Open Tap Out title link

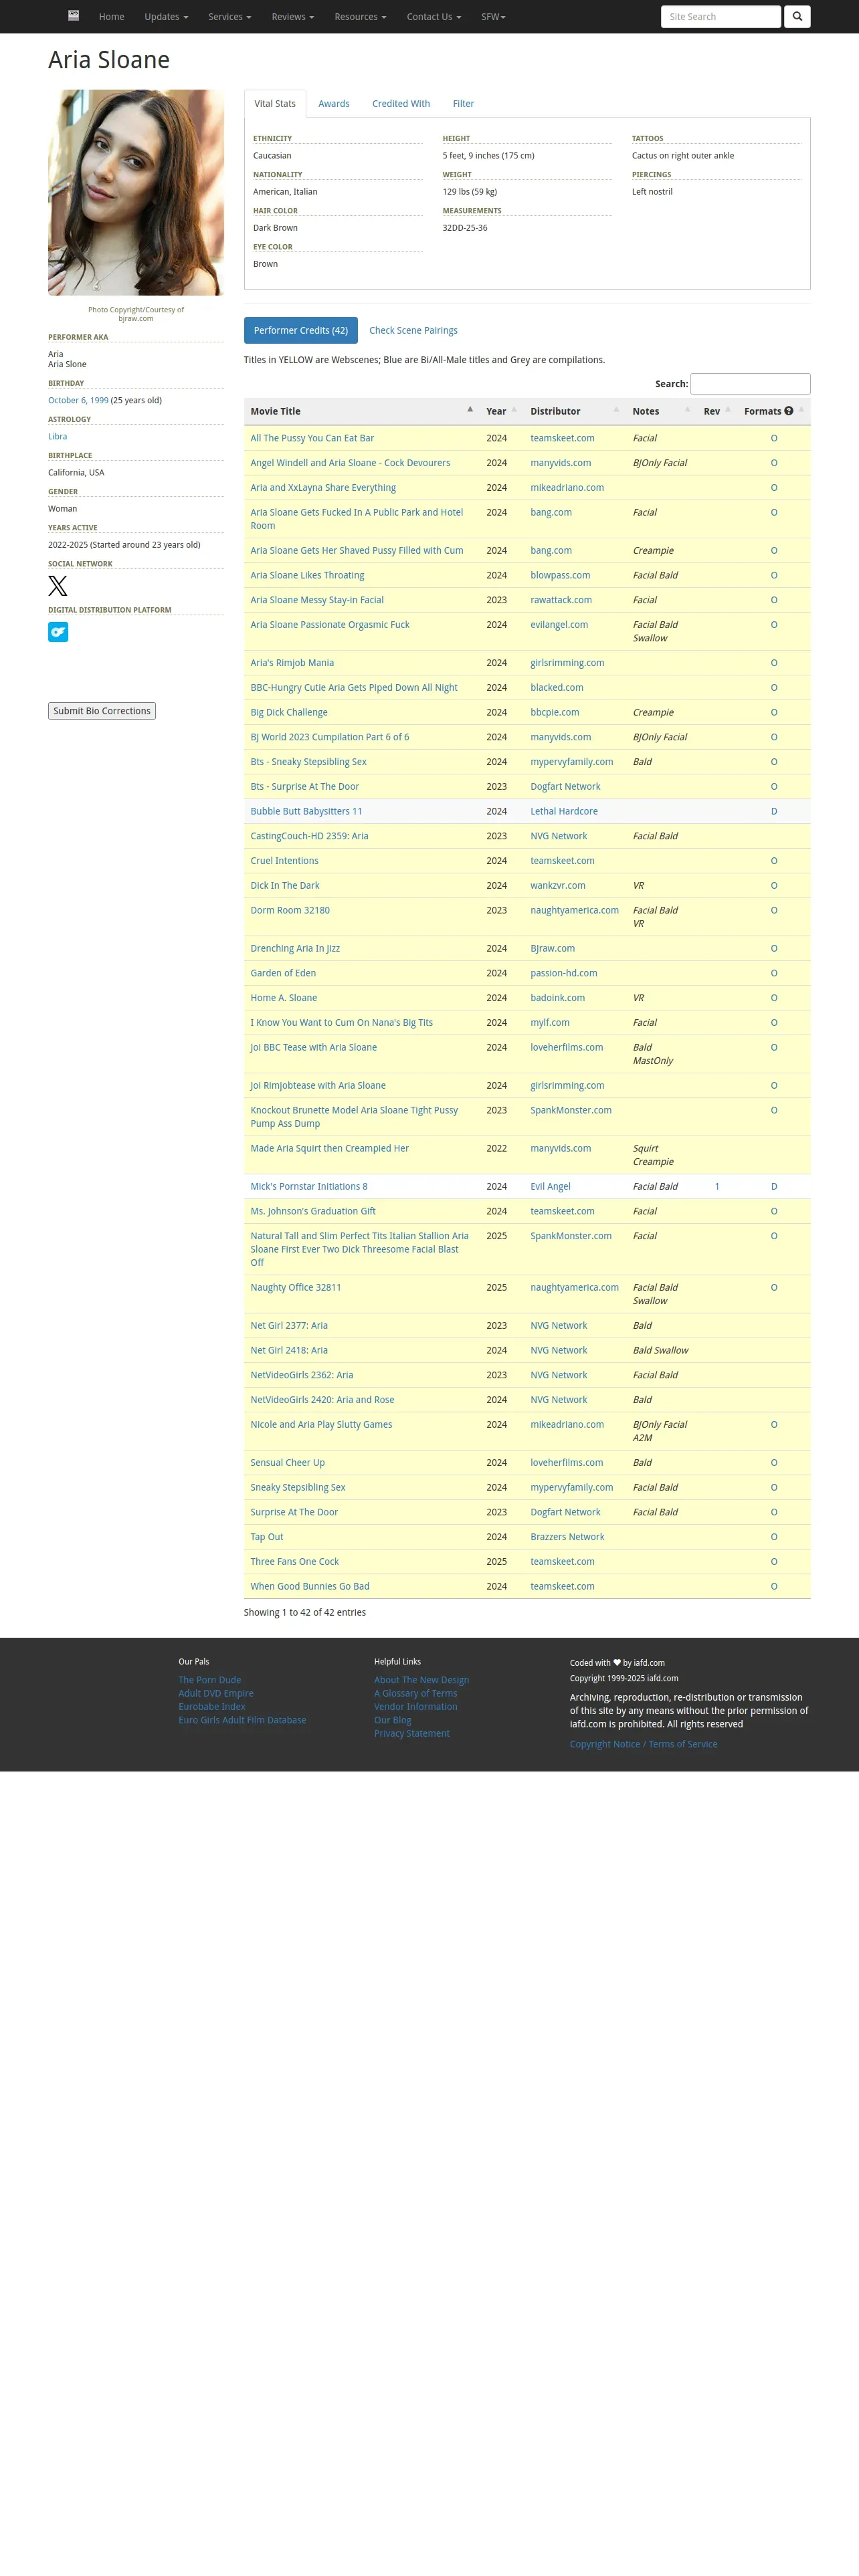[x=267, y=1537]
